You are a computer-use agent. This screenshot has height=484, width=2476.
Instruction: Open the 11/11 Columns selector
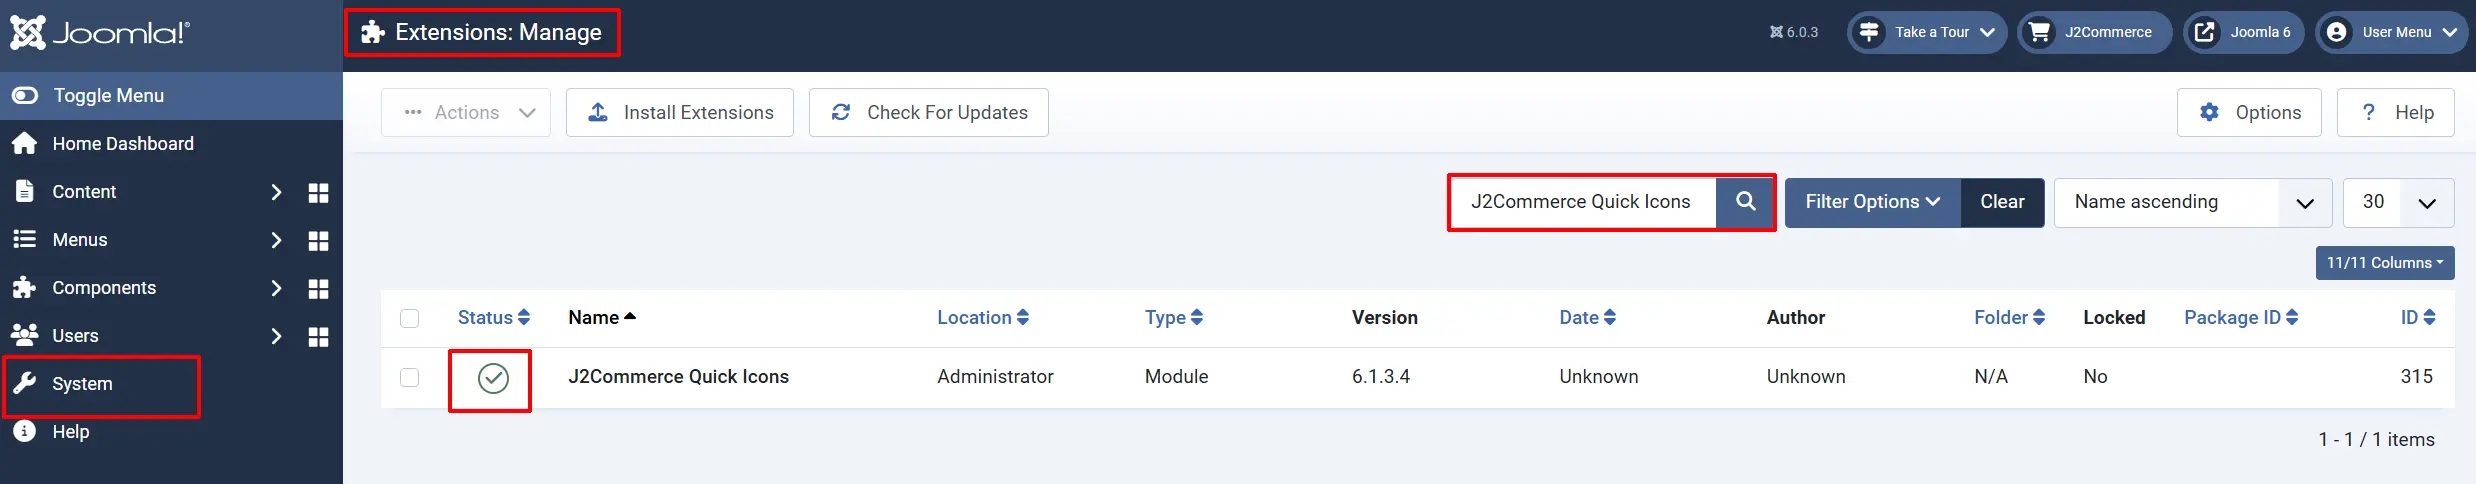[x=2385, y=263]
